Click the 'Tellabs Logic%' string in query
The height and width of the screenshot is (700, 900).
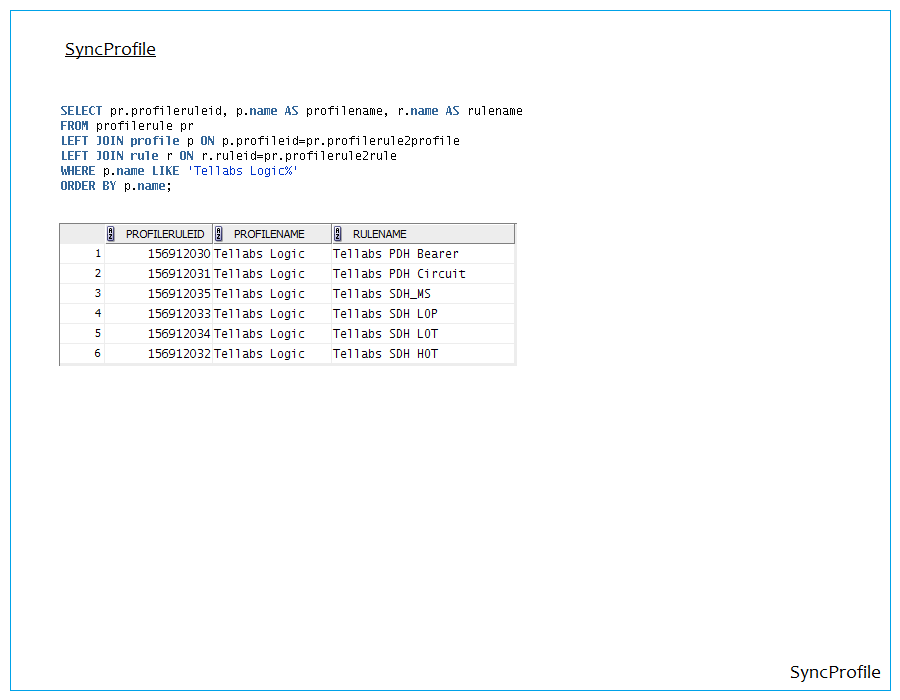click(x=243, y=171)
